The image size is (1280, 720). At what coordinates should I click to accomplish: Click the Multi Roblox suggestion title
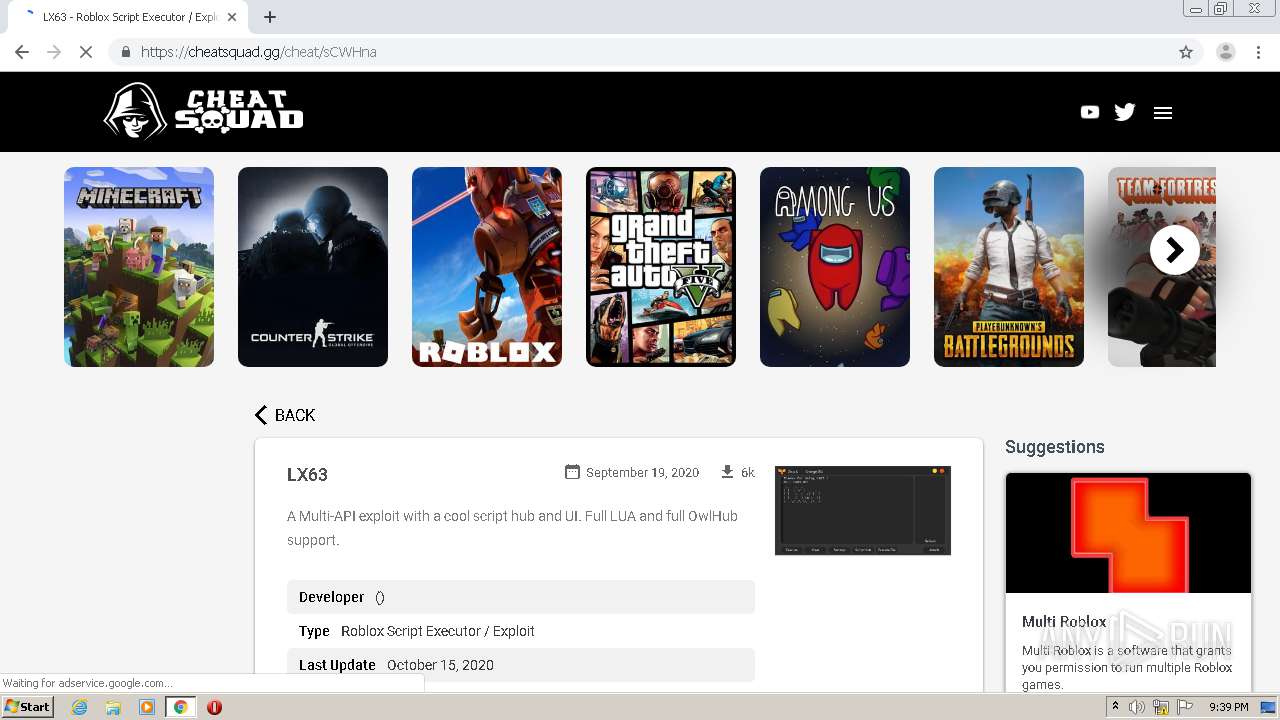pos(1064,622)
